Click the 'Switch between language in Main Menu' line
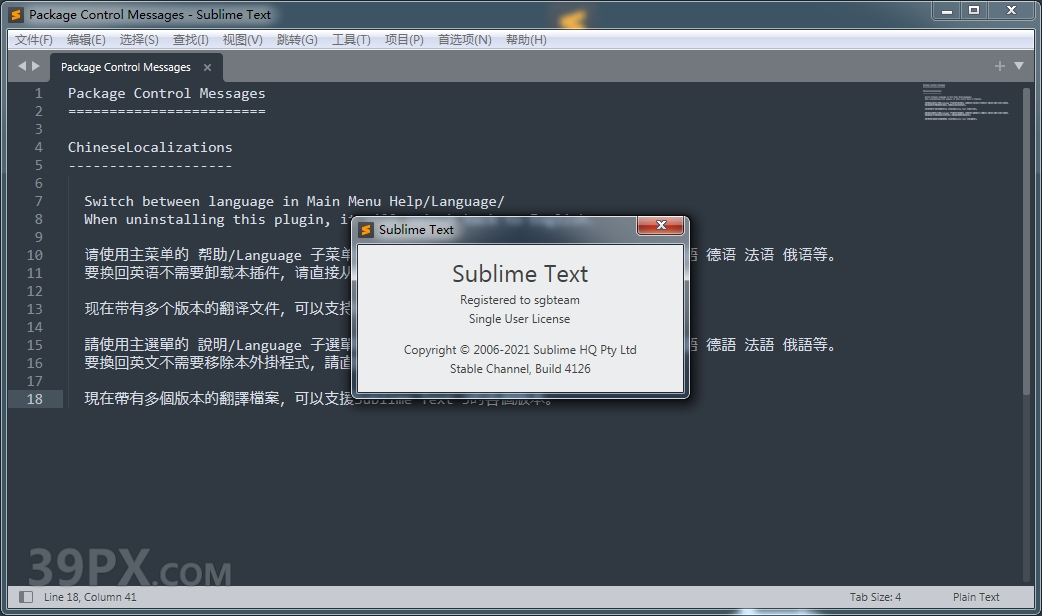Image resolution: width=1042 pixels, height=616 pixels. 294,201
